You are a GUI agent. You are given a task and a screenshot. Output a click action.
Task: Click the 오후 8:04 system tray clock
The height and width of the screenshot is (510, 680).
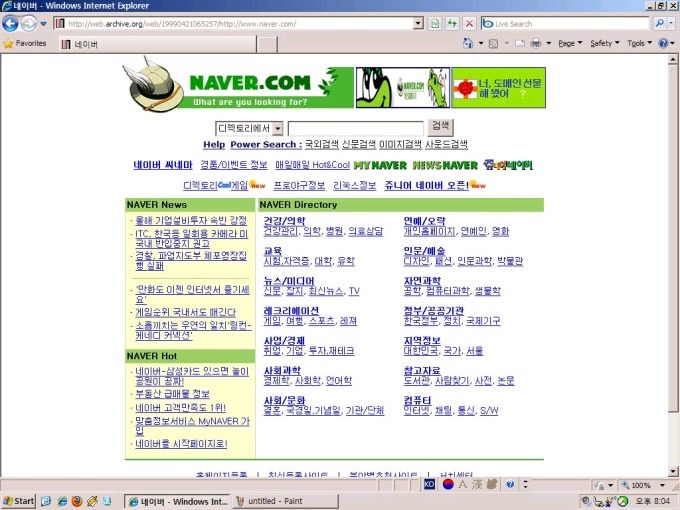(x=653, y=501)
